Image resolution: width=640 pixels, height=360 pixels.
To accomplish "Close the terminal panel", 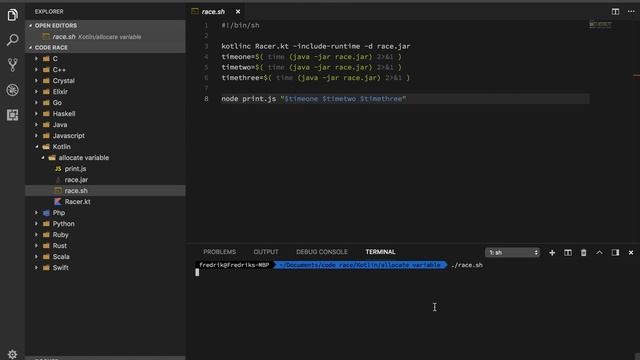I will (x=631, y=253).
